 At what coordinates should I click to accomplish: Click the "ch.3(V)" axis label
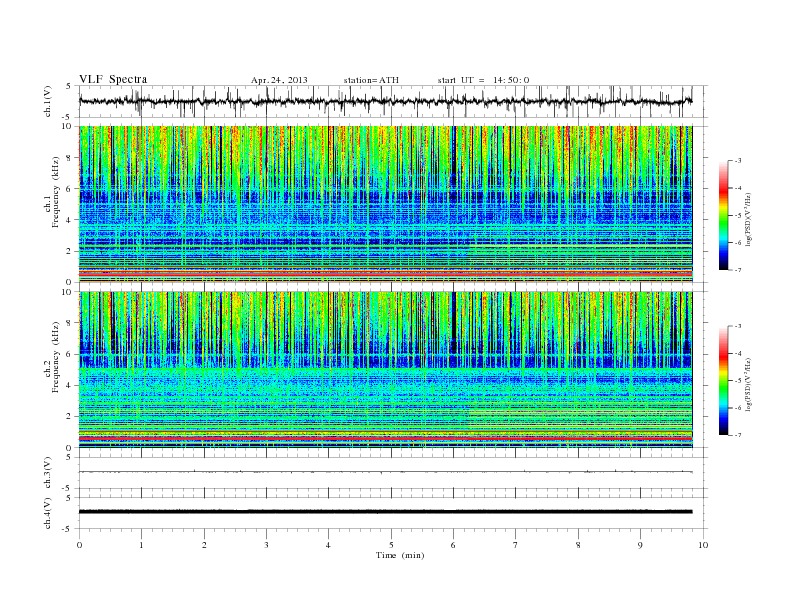click(x=47, y=473)
